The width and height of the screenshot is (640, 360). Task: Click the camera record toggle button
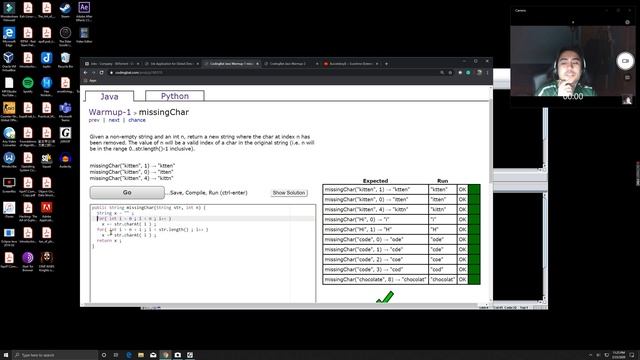click(625, 61)
